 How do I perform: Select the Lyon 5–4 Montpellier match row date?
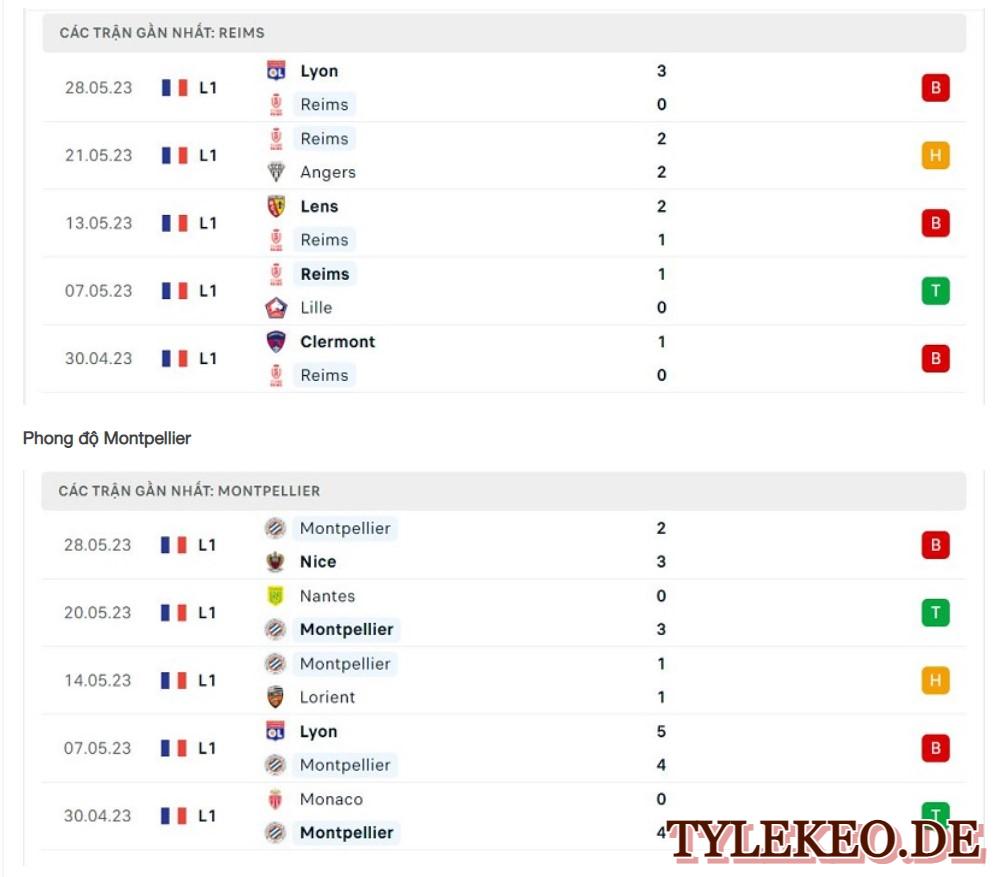[x=98, y=748]
